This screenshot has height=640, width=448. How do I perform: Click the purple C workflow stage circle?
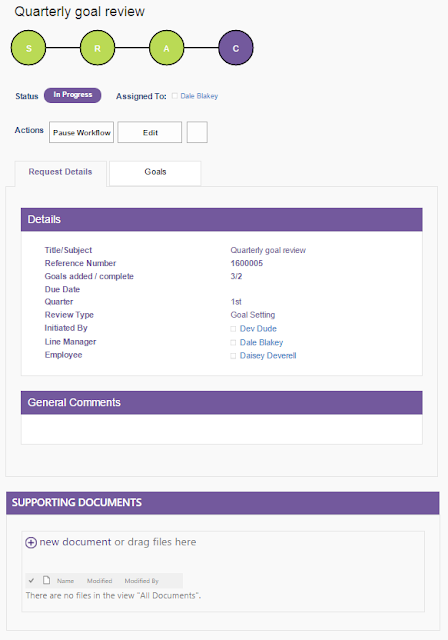coord(236,48)
